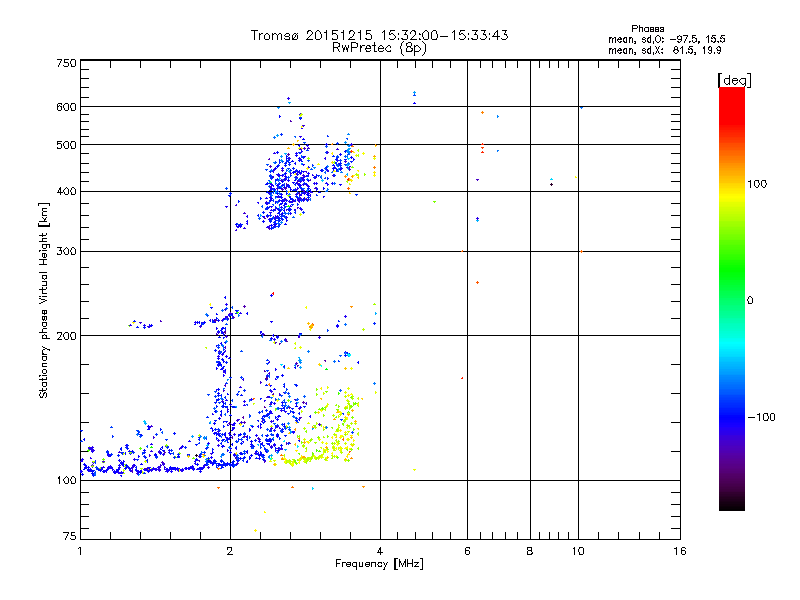Click y-axis tick label '500'
The height and width of the screenshot is (600, 800).
pos(66,145)
